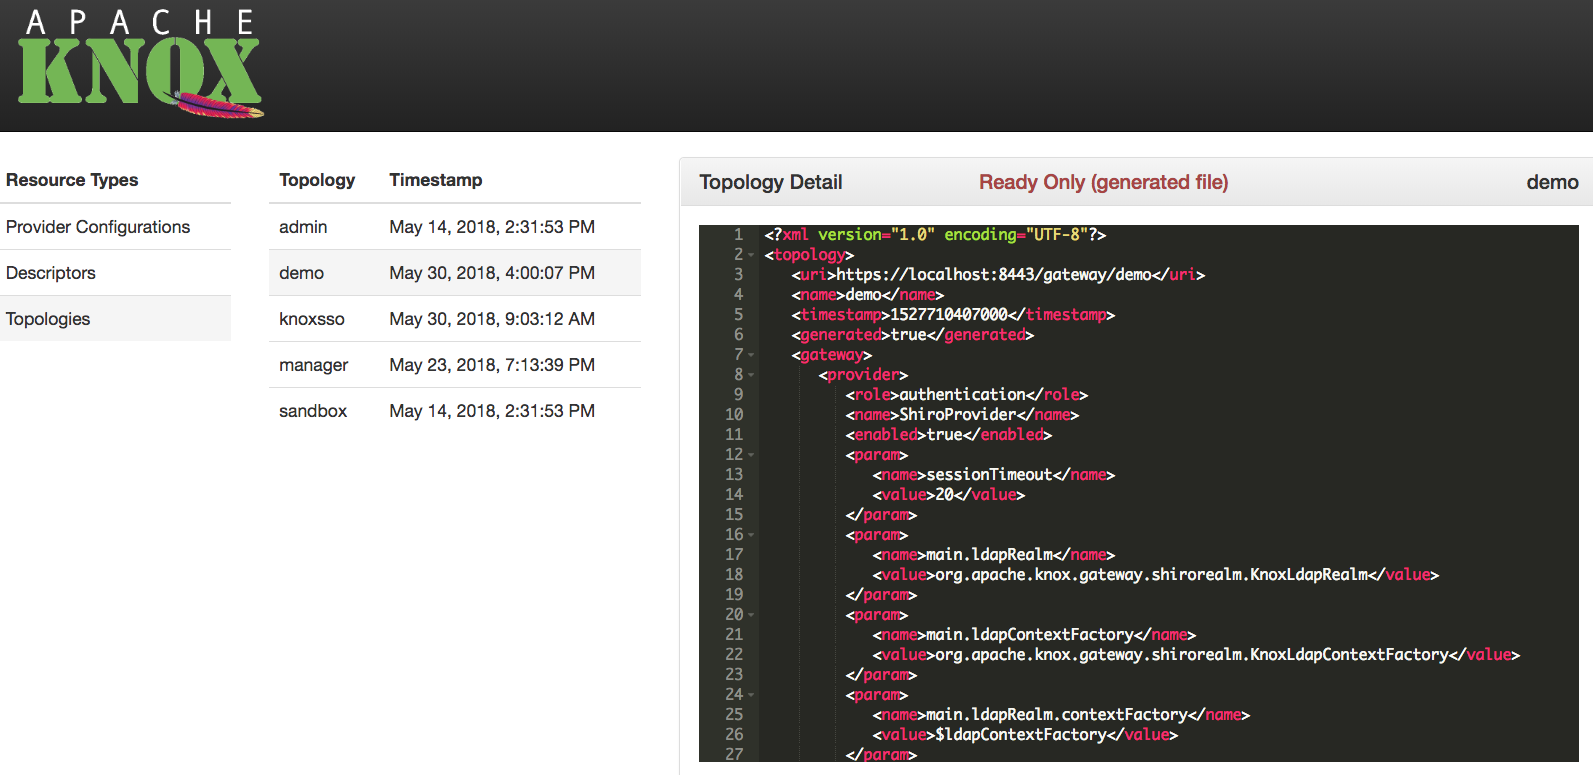
Task: Collapse the gateway element fold arrow
Action: point(751,355)
